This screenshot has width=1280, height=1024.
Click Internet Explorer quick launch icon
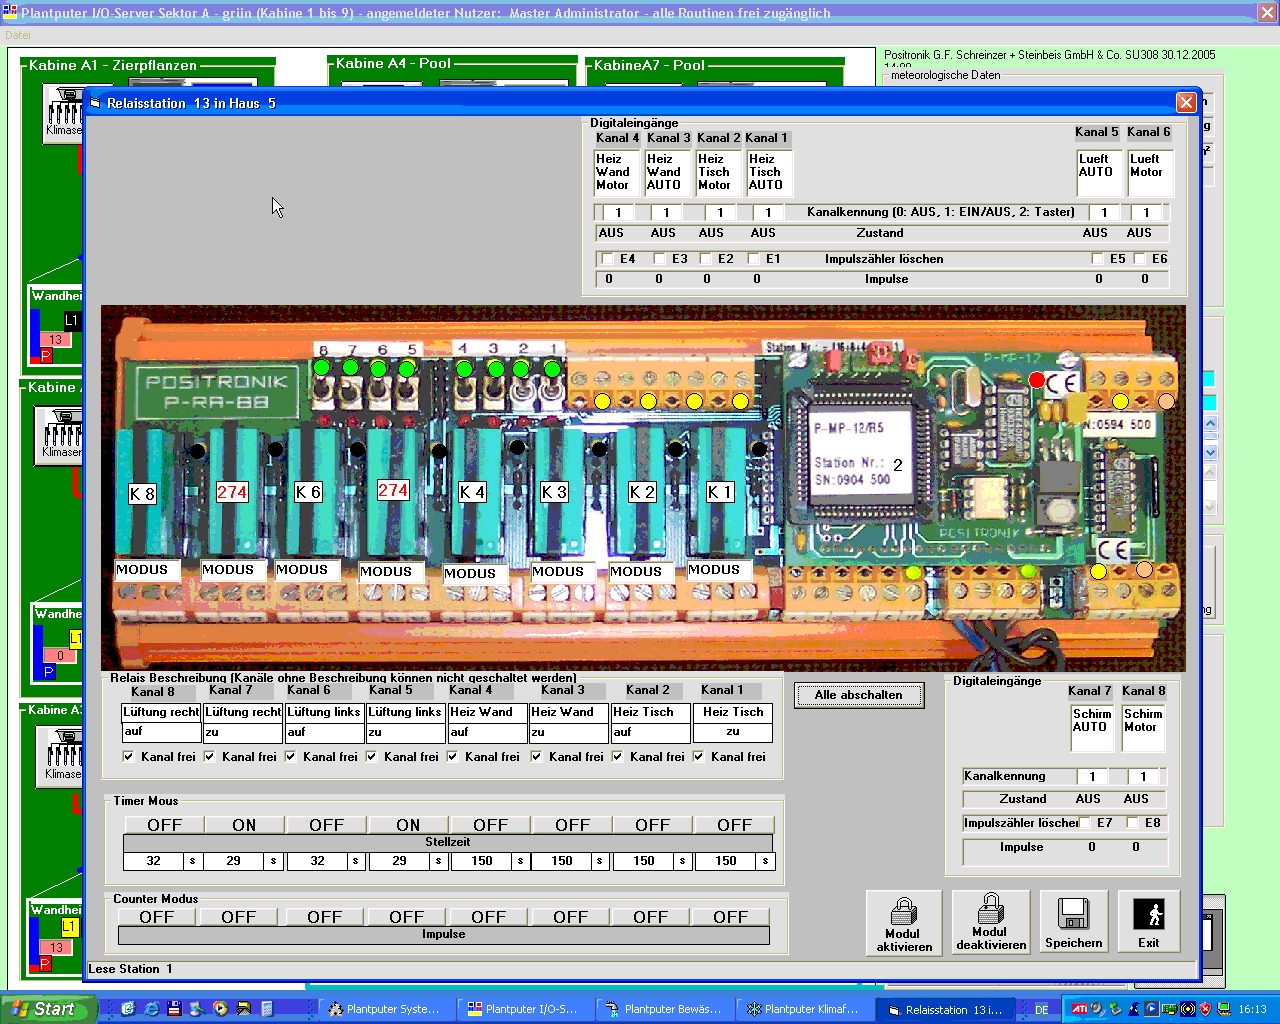point(151,1009)
